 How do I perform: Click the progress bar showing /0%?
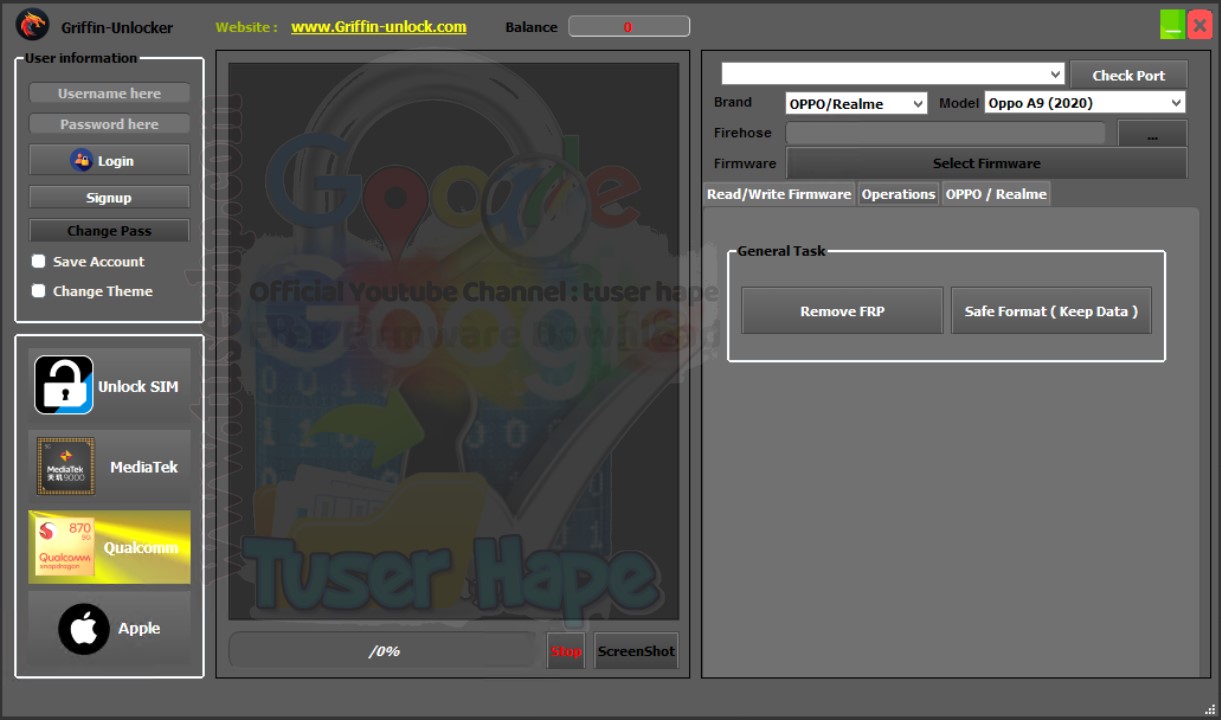[383, 651]
